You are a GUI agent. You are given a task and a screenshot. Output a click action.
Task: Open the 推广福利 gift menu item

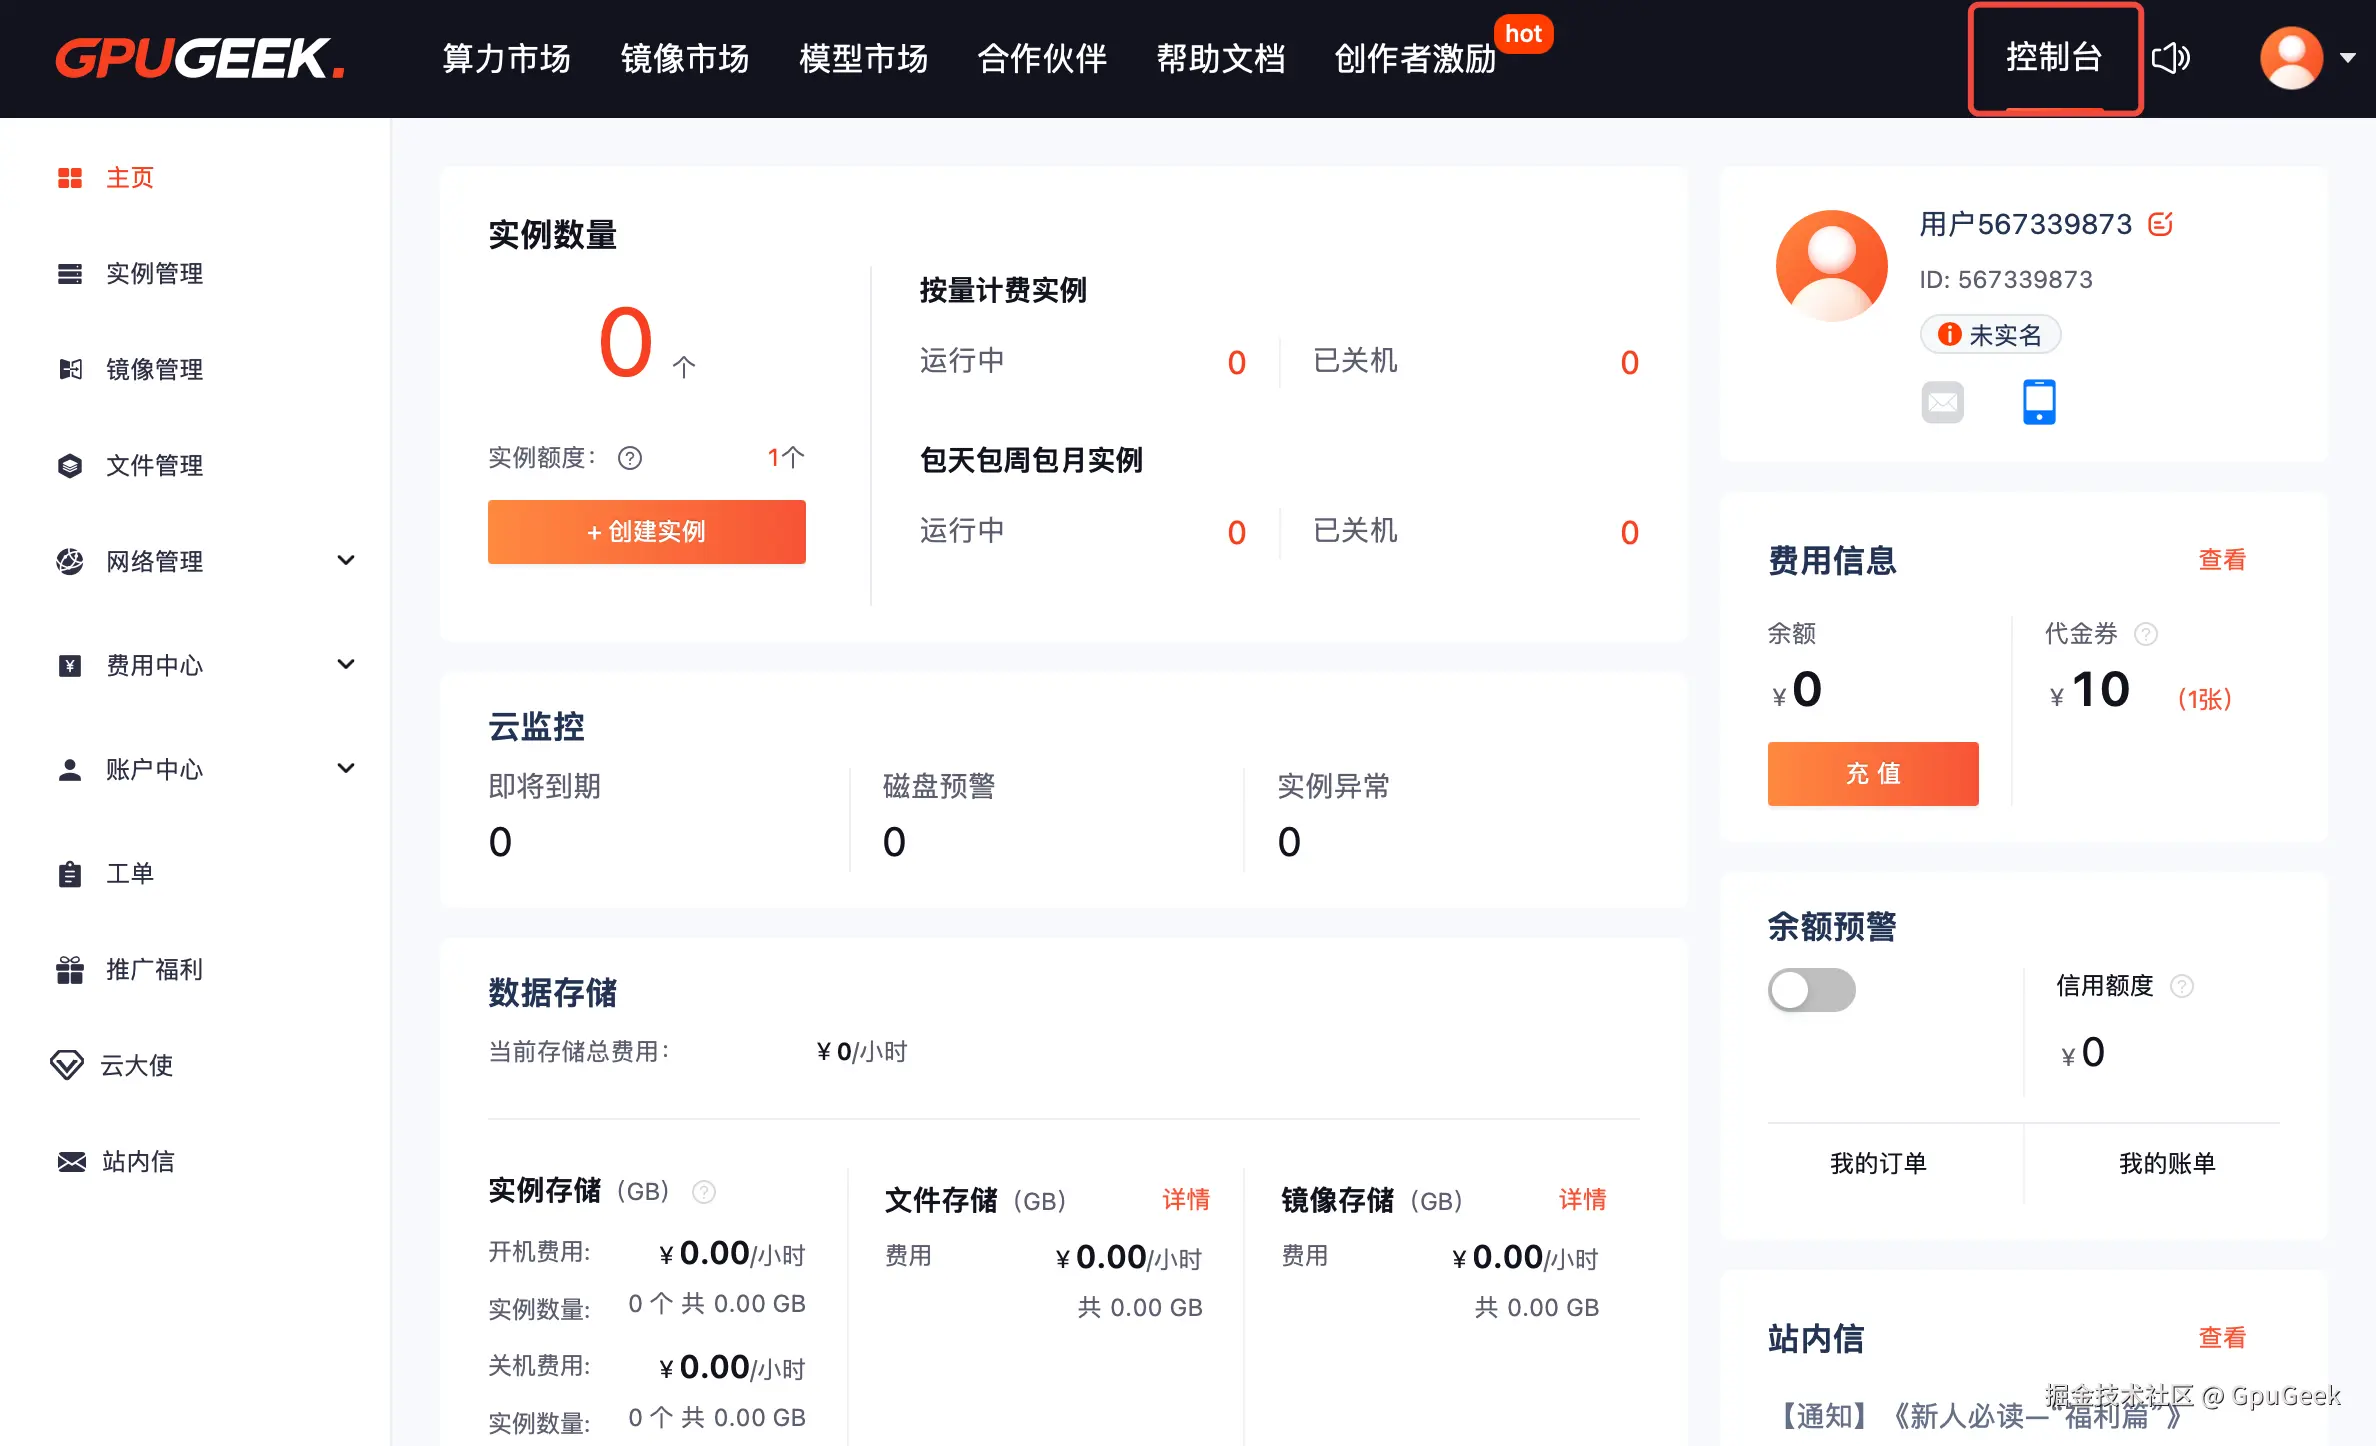[x=154, y=969]
